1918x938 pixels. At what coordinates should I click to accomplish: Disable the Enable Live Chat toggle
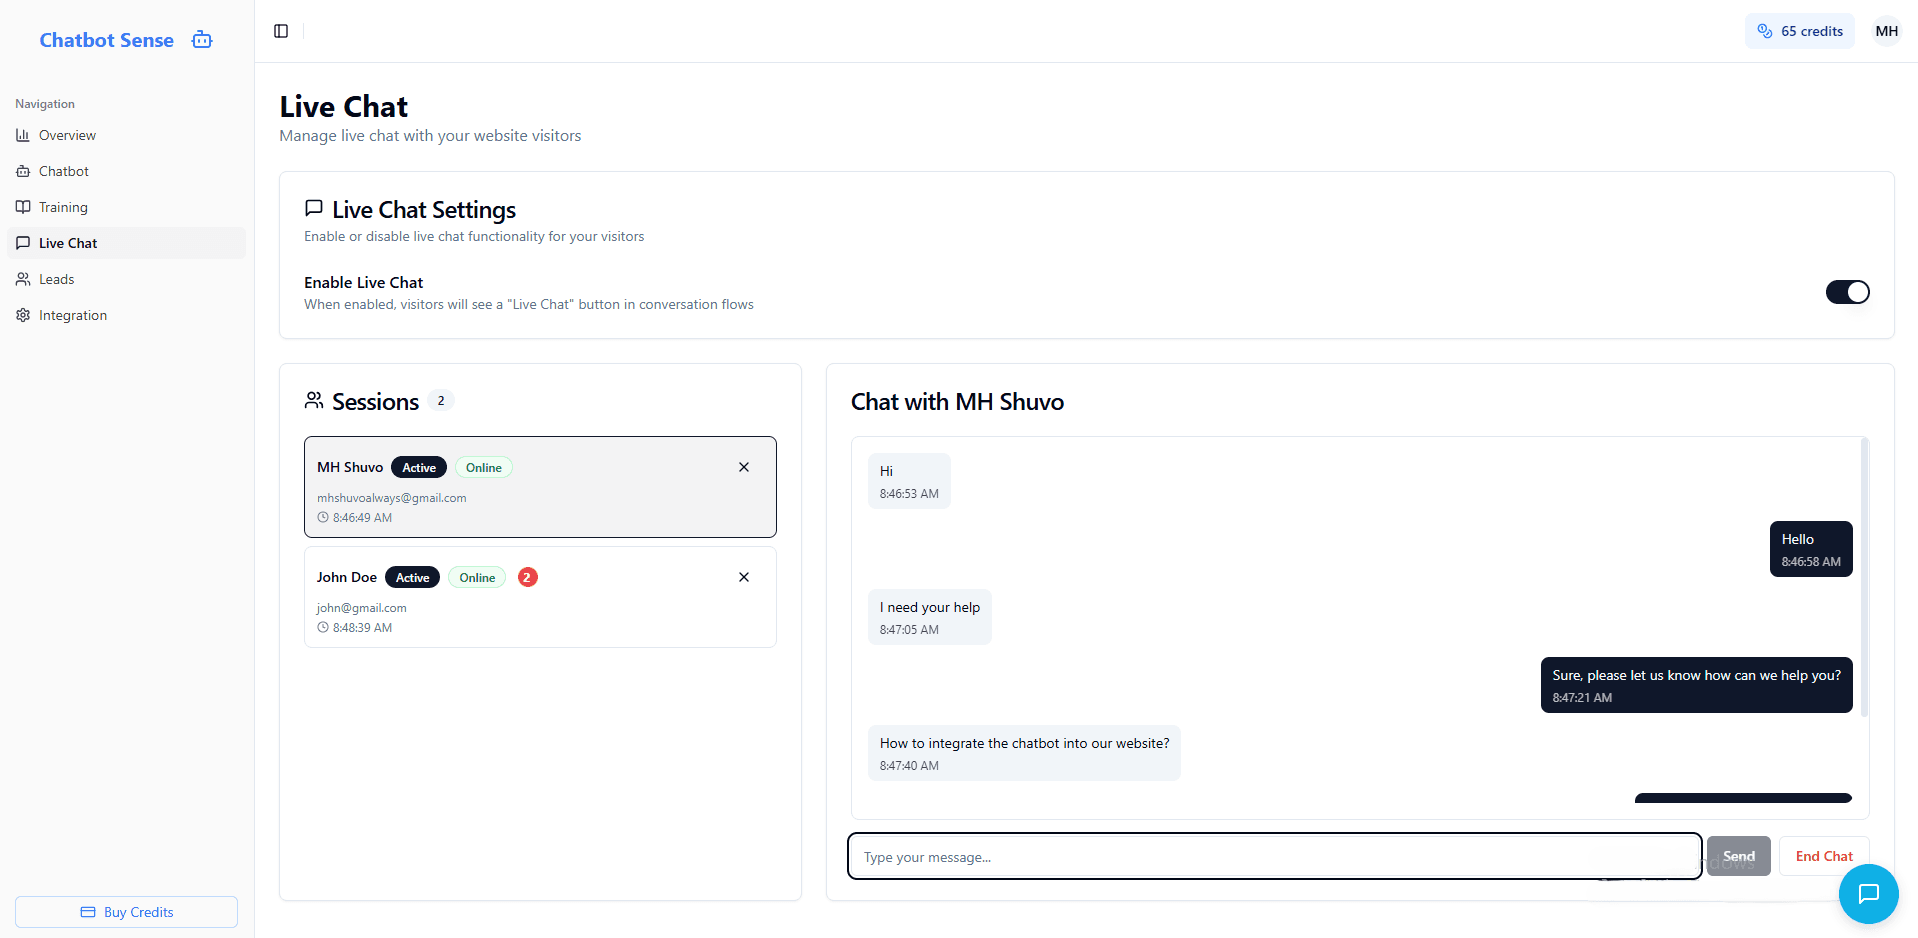tap(1847, 292)
